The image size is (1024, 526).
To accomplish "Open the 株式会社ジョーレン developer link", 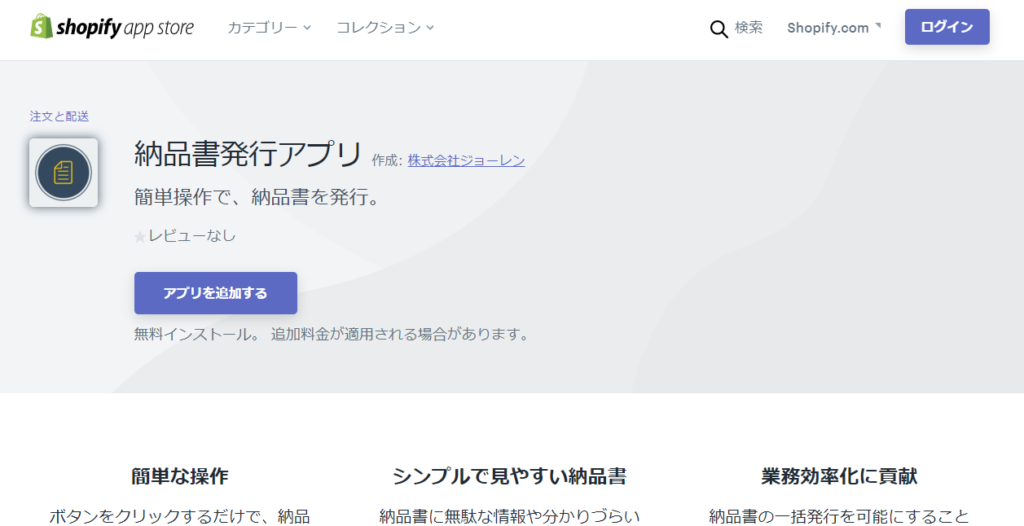I will coord(466,160).
